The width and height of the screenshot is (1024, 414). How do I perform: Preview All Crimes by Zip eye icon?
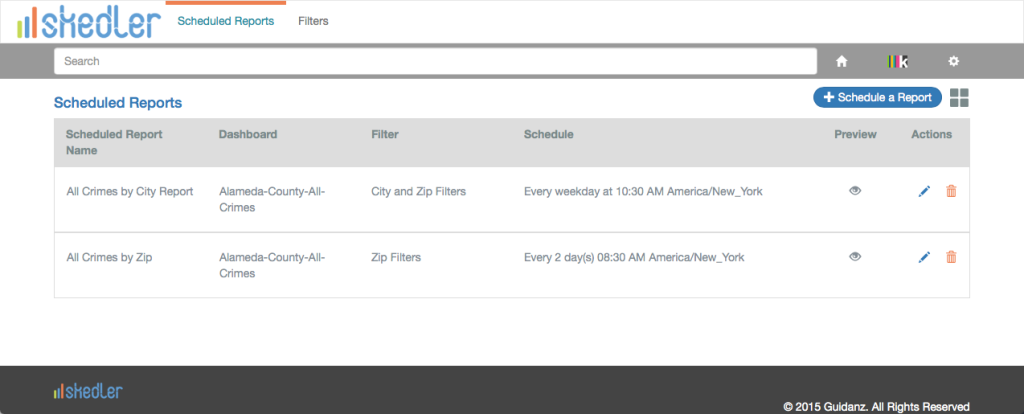(855, 257)
